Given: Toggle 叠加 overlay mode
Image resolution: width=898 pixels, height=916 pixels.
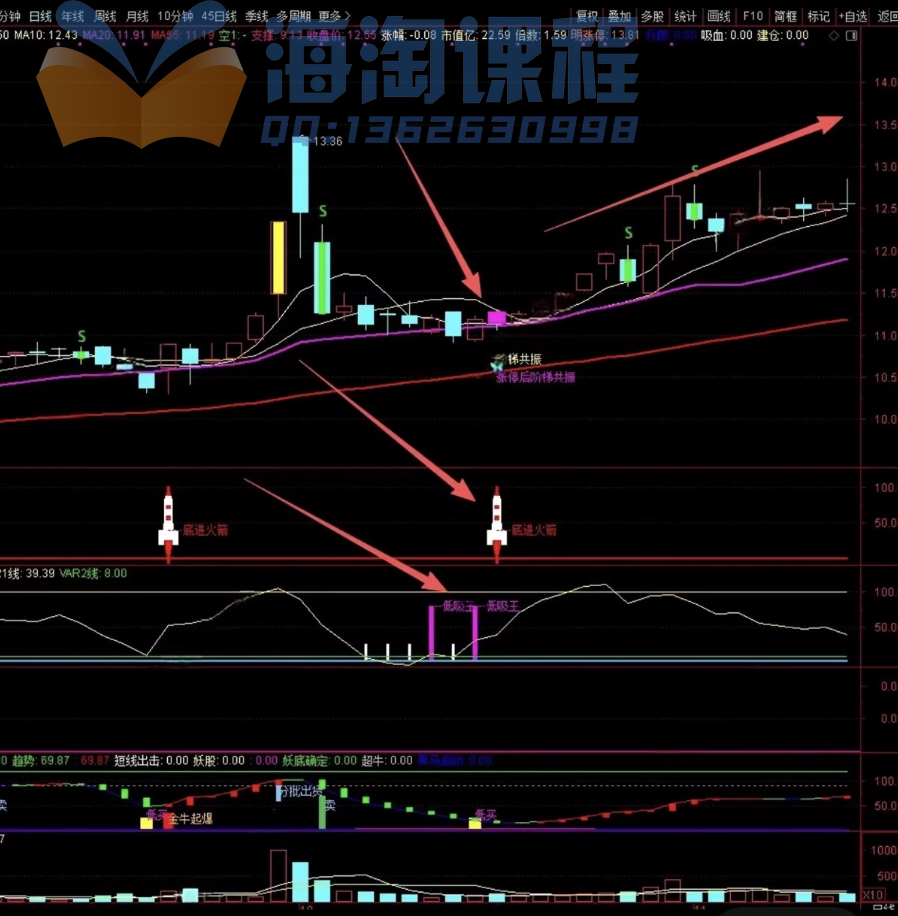Looking at the screenshot, I should click(619, 16).
